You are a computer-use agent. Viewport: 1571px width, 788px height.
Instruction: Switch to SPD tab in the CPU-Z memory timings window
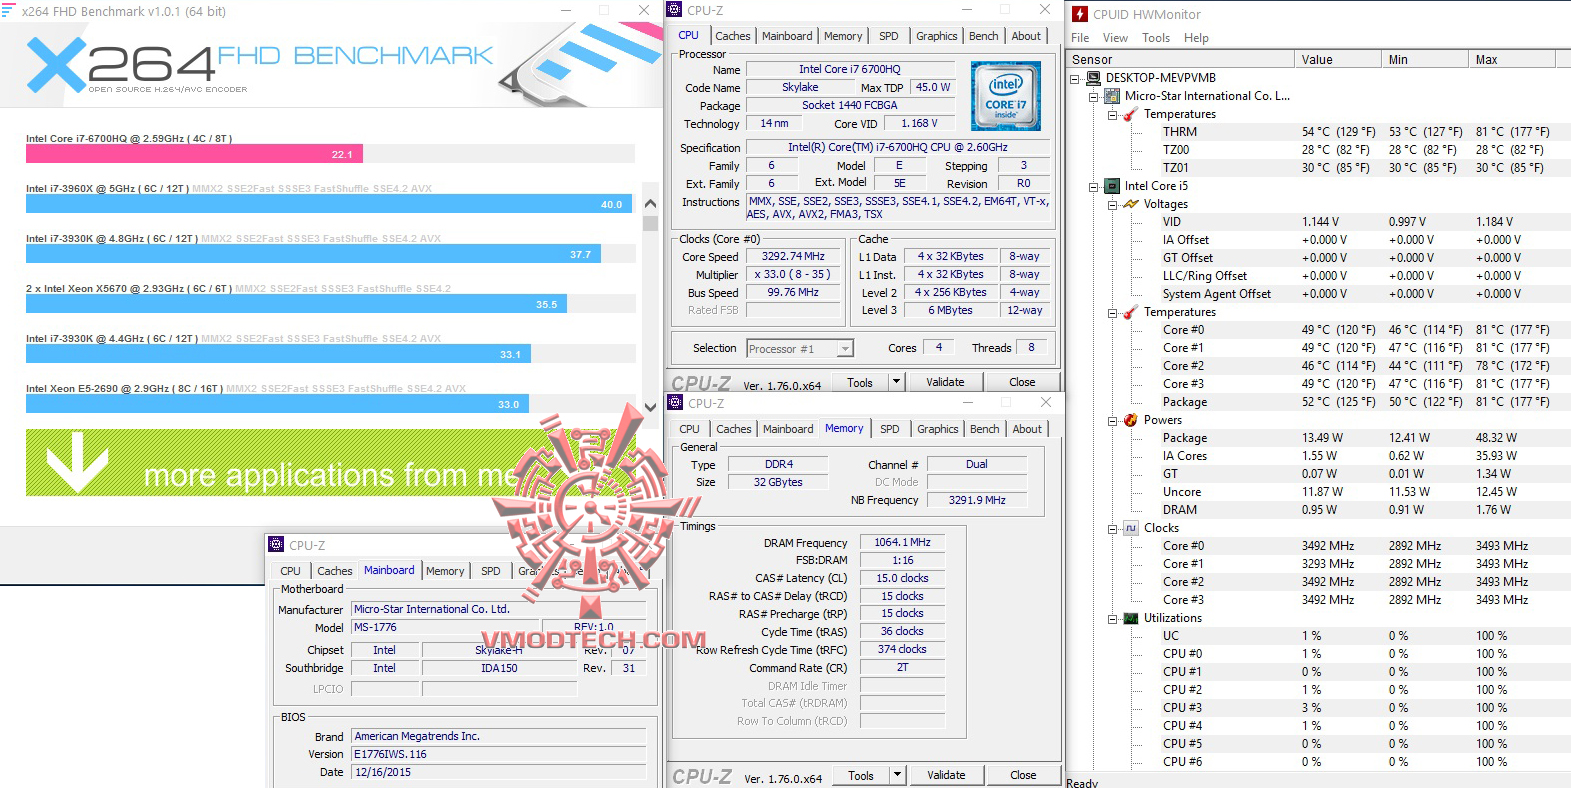[x=890, y=429]
